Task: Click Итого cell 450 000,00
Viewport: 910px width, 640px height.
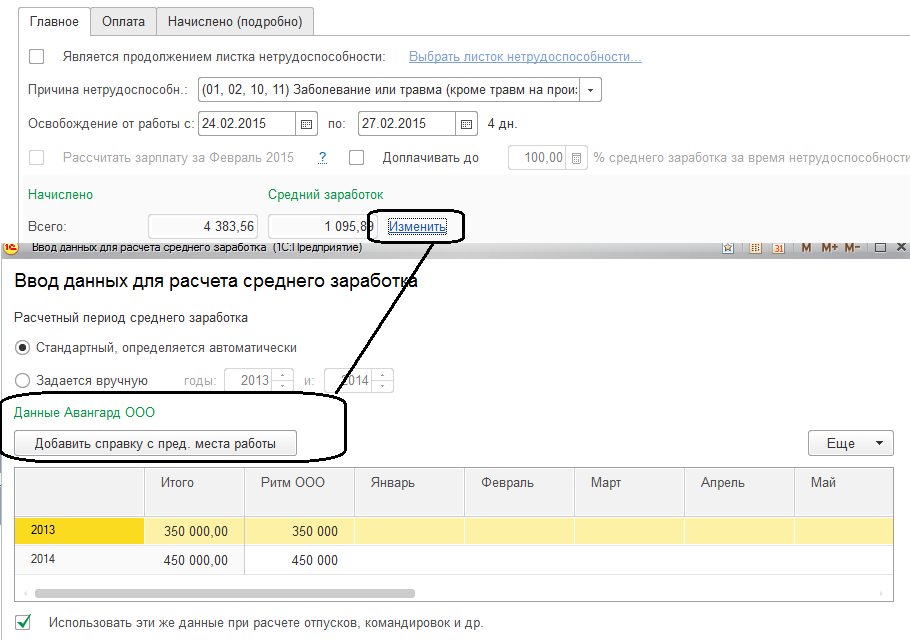Action: [x=194, y=561]
